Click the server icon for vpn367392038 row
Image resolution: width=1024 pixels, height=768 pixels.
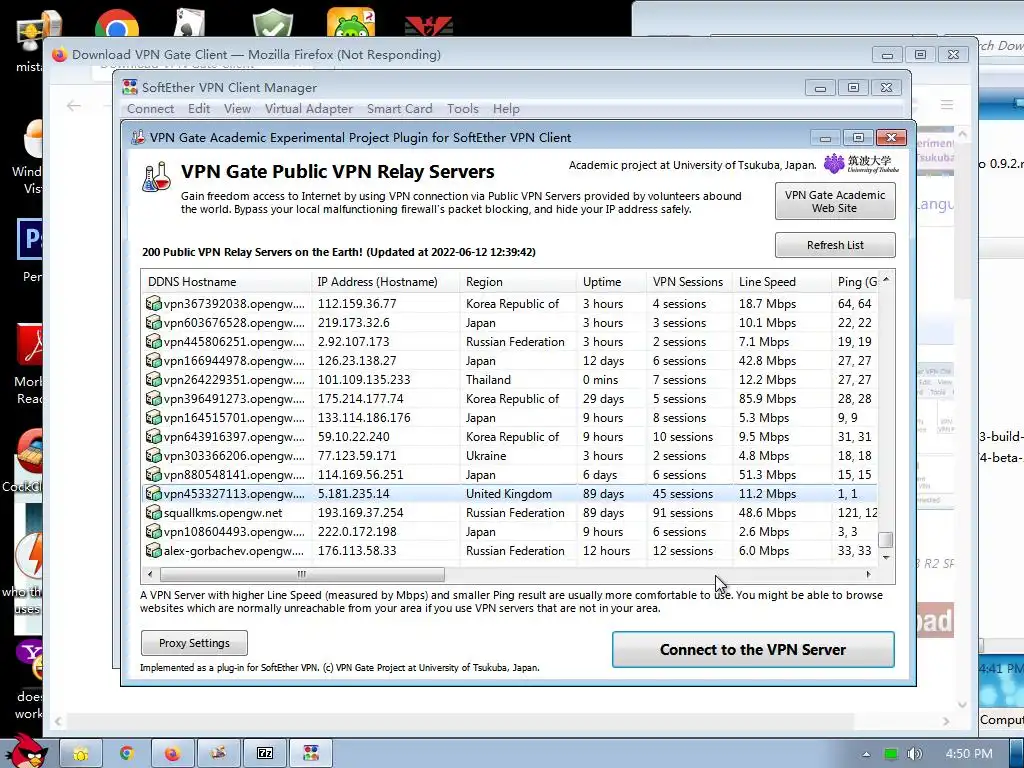tap(153, 304)
